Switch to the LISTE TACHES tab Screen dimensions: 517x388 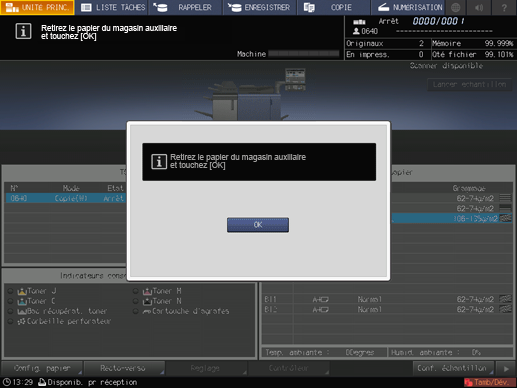(x=113, y=7)
